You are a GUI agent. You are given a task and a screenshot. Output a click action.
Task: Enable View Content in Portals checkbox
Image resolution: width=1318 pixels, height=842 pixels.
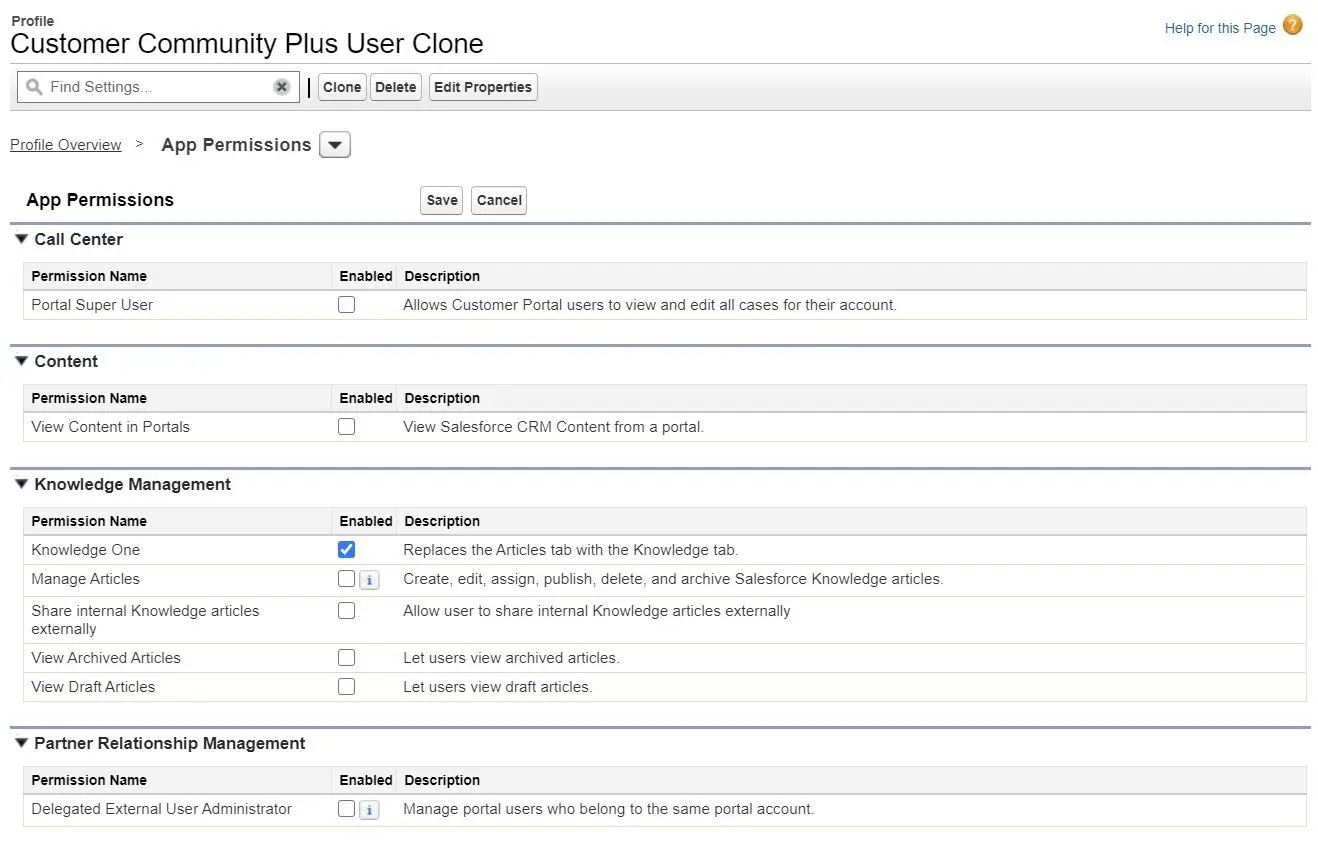pyautogui.click(x=346, y=427)
